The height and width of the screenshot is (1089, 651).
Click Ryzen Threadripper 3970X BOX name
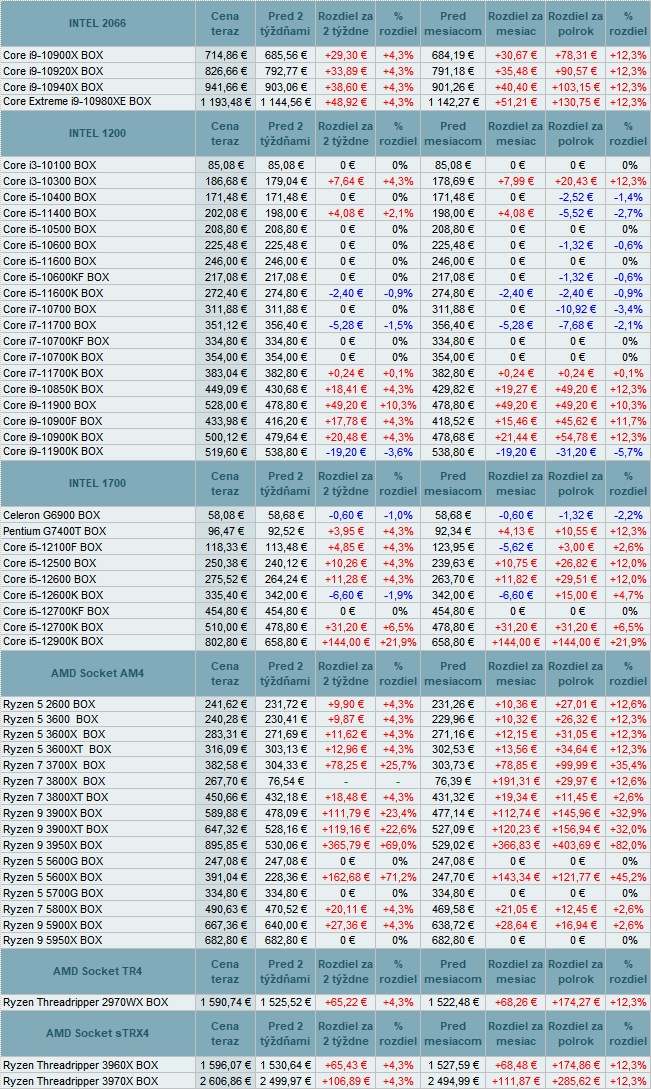tap(81, 1081)
